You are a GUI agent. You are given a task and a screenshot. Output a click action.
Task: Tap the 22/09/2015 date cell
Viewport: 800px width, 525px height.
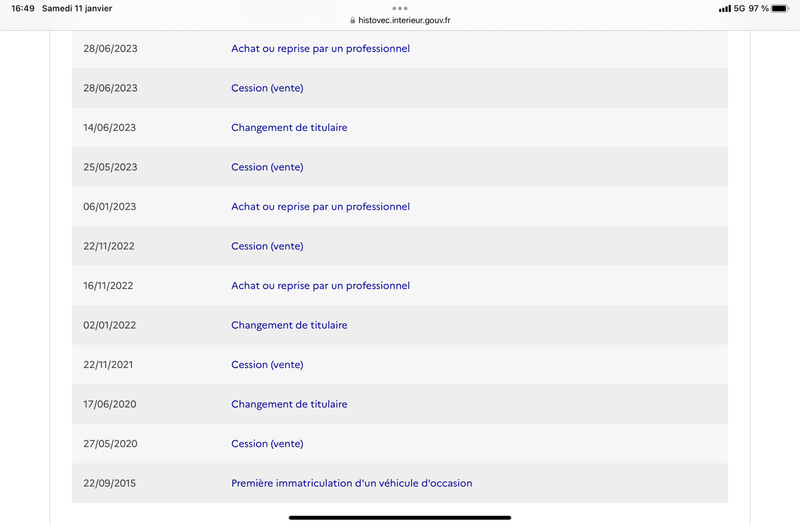pyautogui.click(x=110, y=483)
